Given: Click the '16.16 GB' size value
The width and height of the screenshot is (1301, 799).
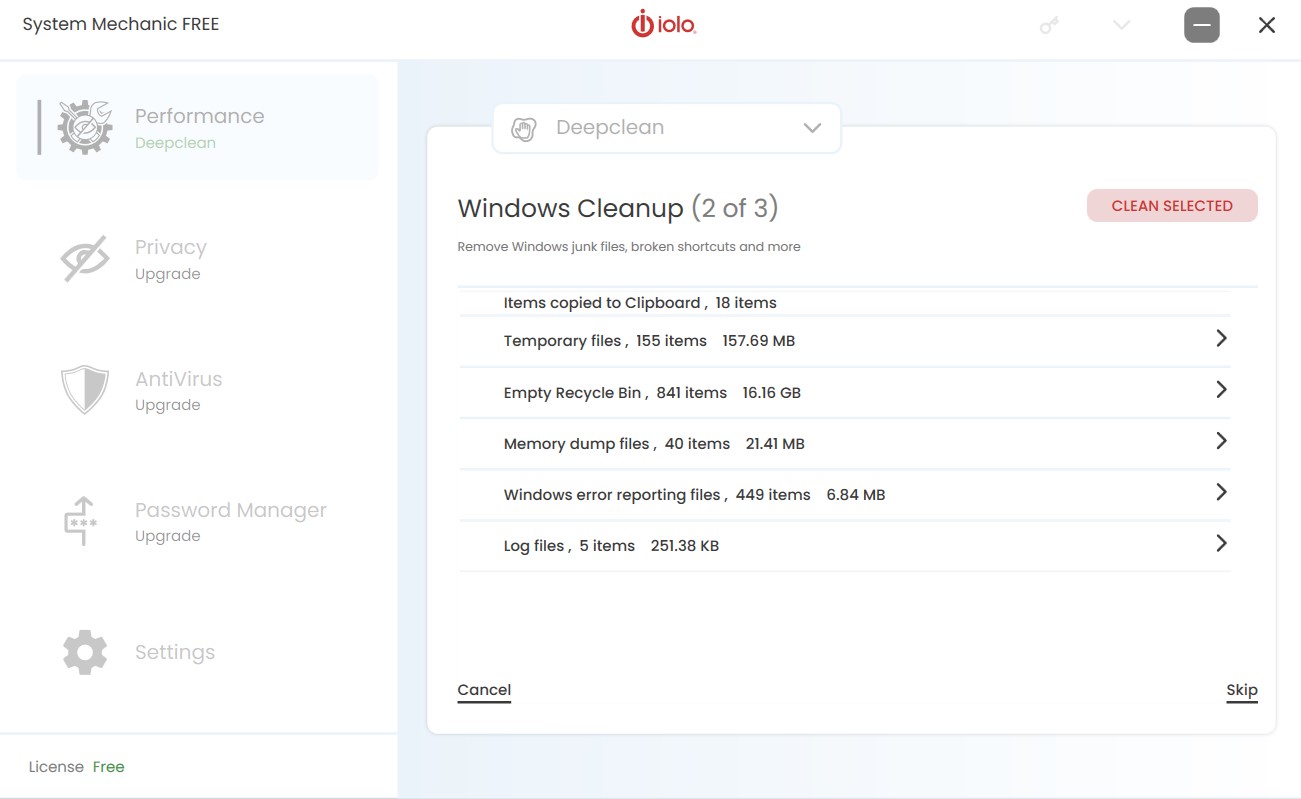Looking at the screenshot, I should tap(772, 393).
